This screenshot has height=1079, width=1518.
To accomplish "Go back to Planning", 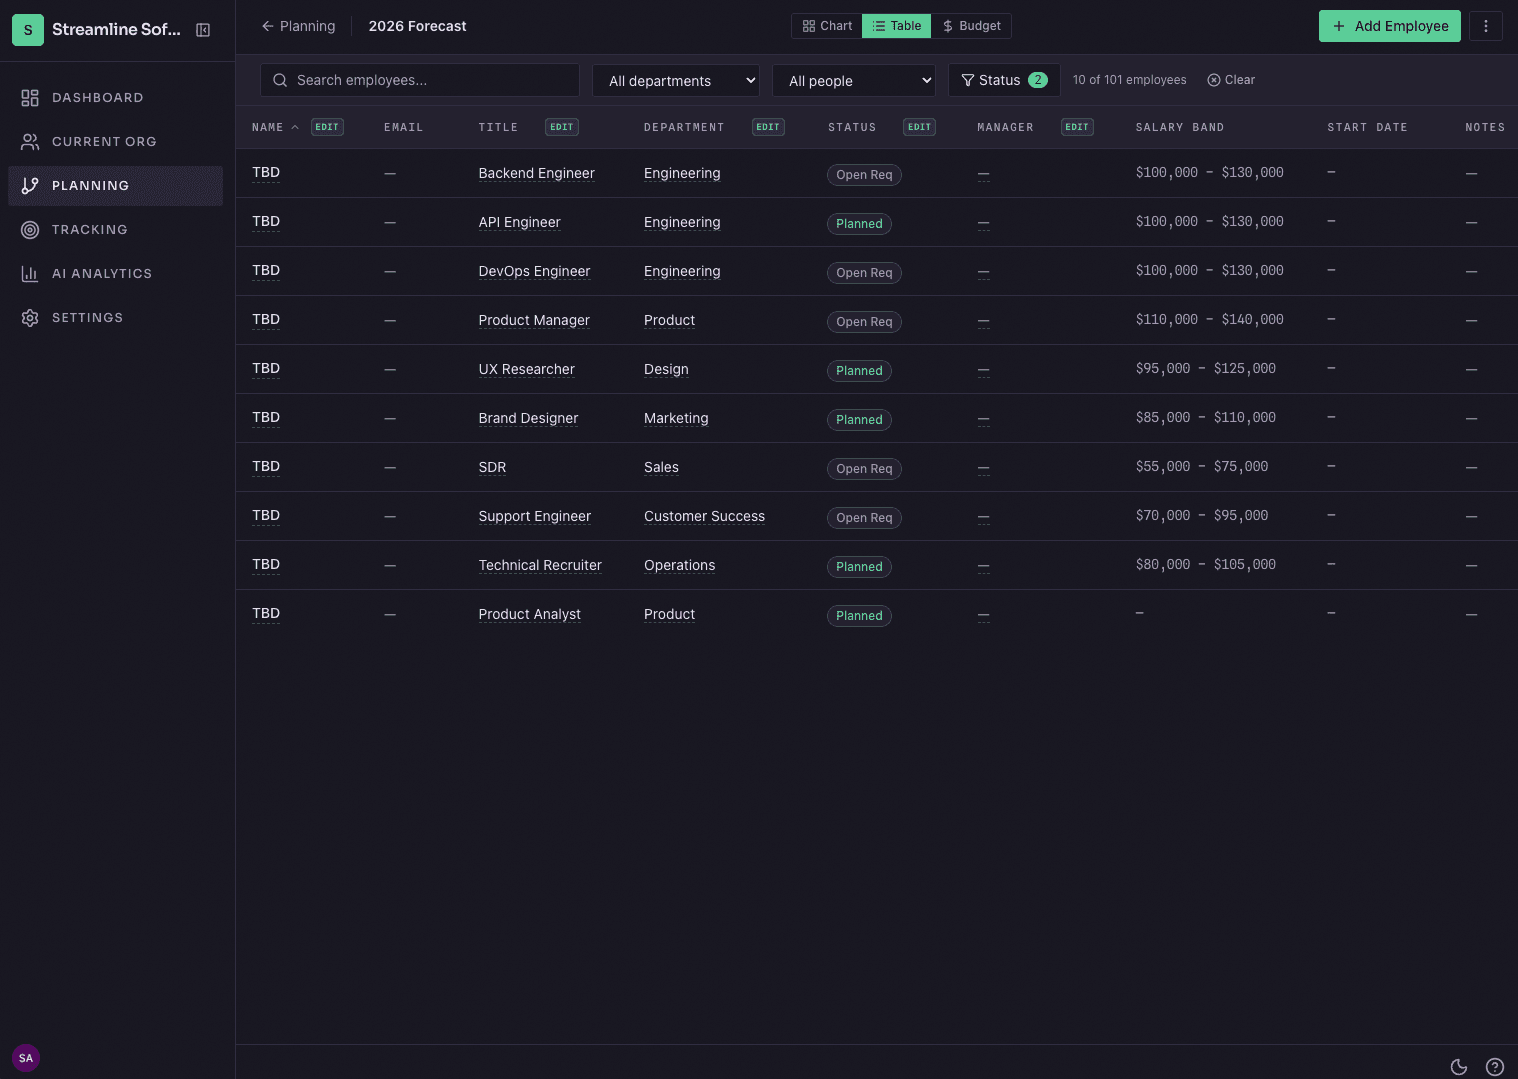I will (x=298, y=26).
